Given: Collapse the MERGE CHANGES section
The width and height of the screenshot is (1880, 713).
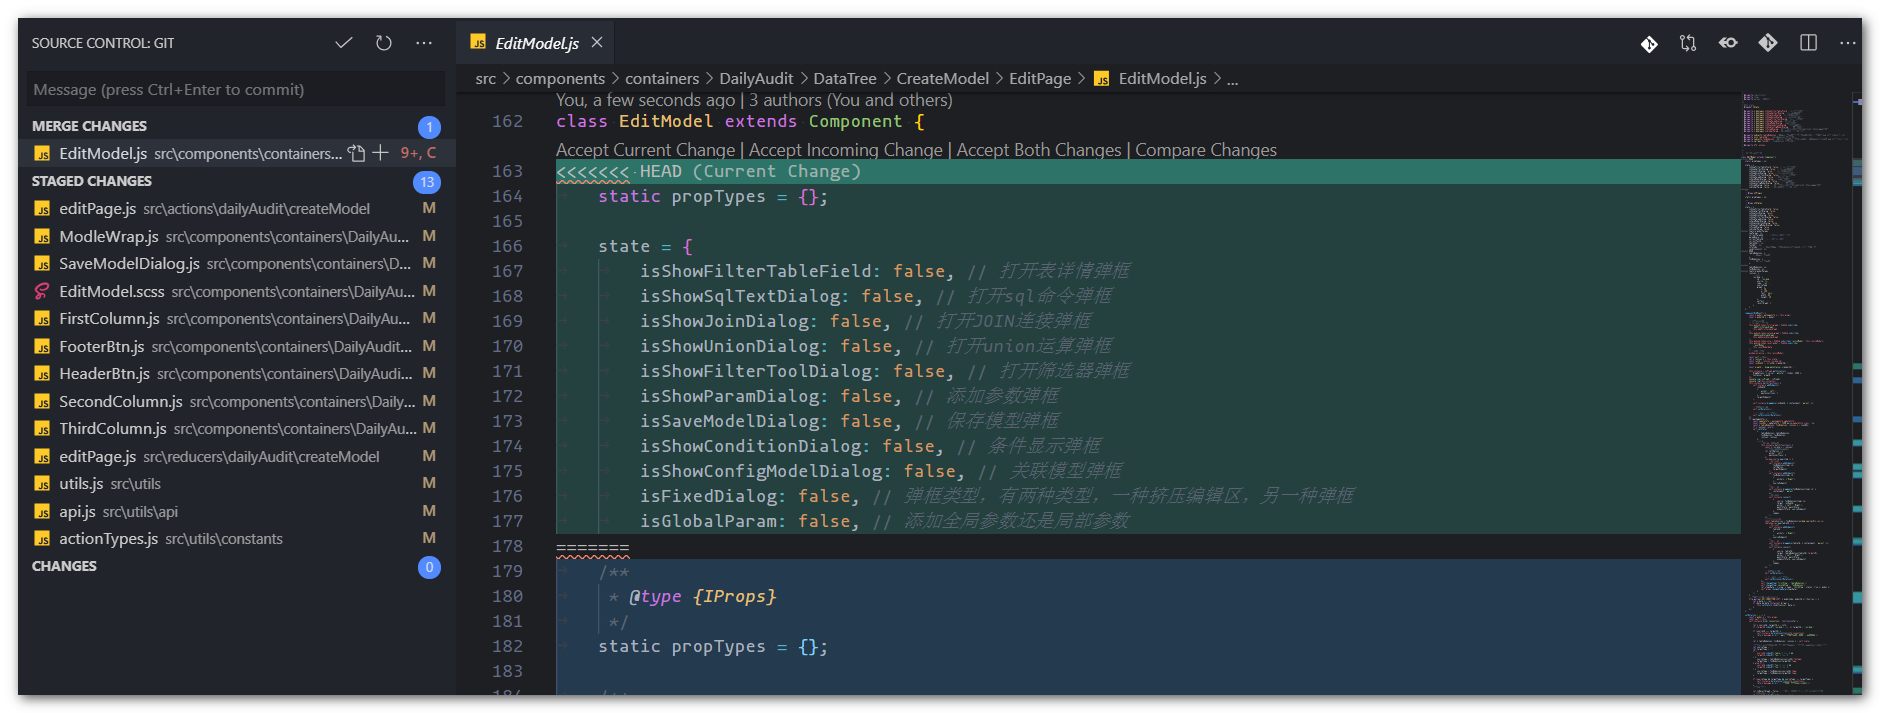Looking at the screenshot, I should click(x=89, y=126).
